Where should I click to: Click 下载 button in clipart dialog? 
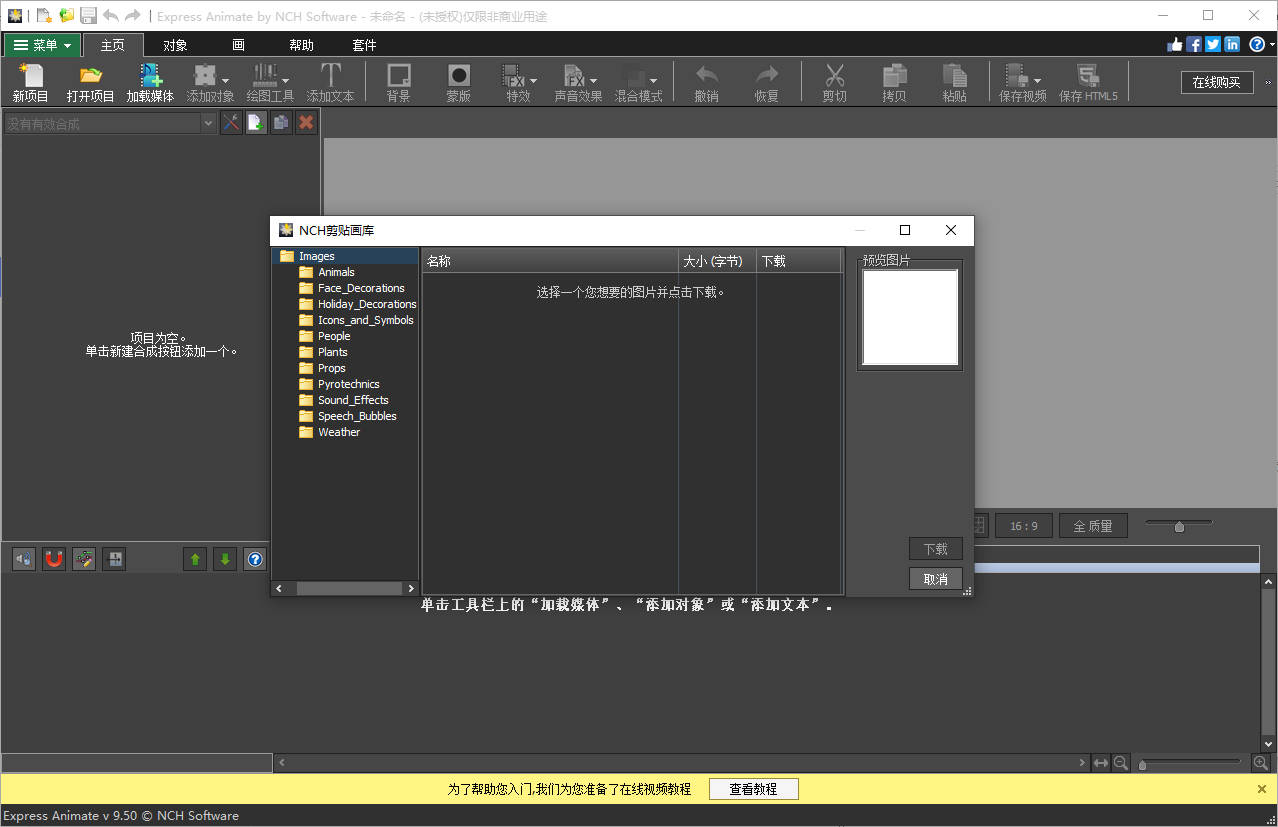[x=936, y=549]
